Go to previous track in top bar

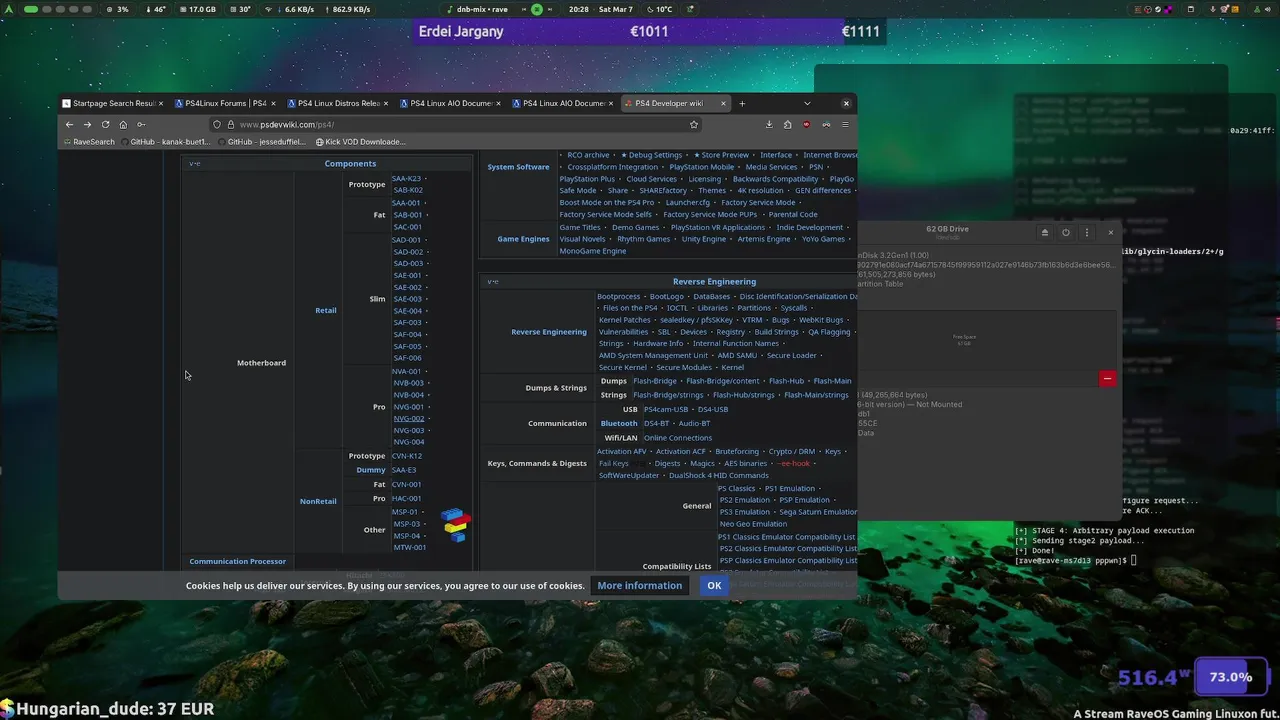(523, 9)
